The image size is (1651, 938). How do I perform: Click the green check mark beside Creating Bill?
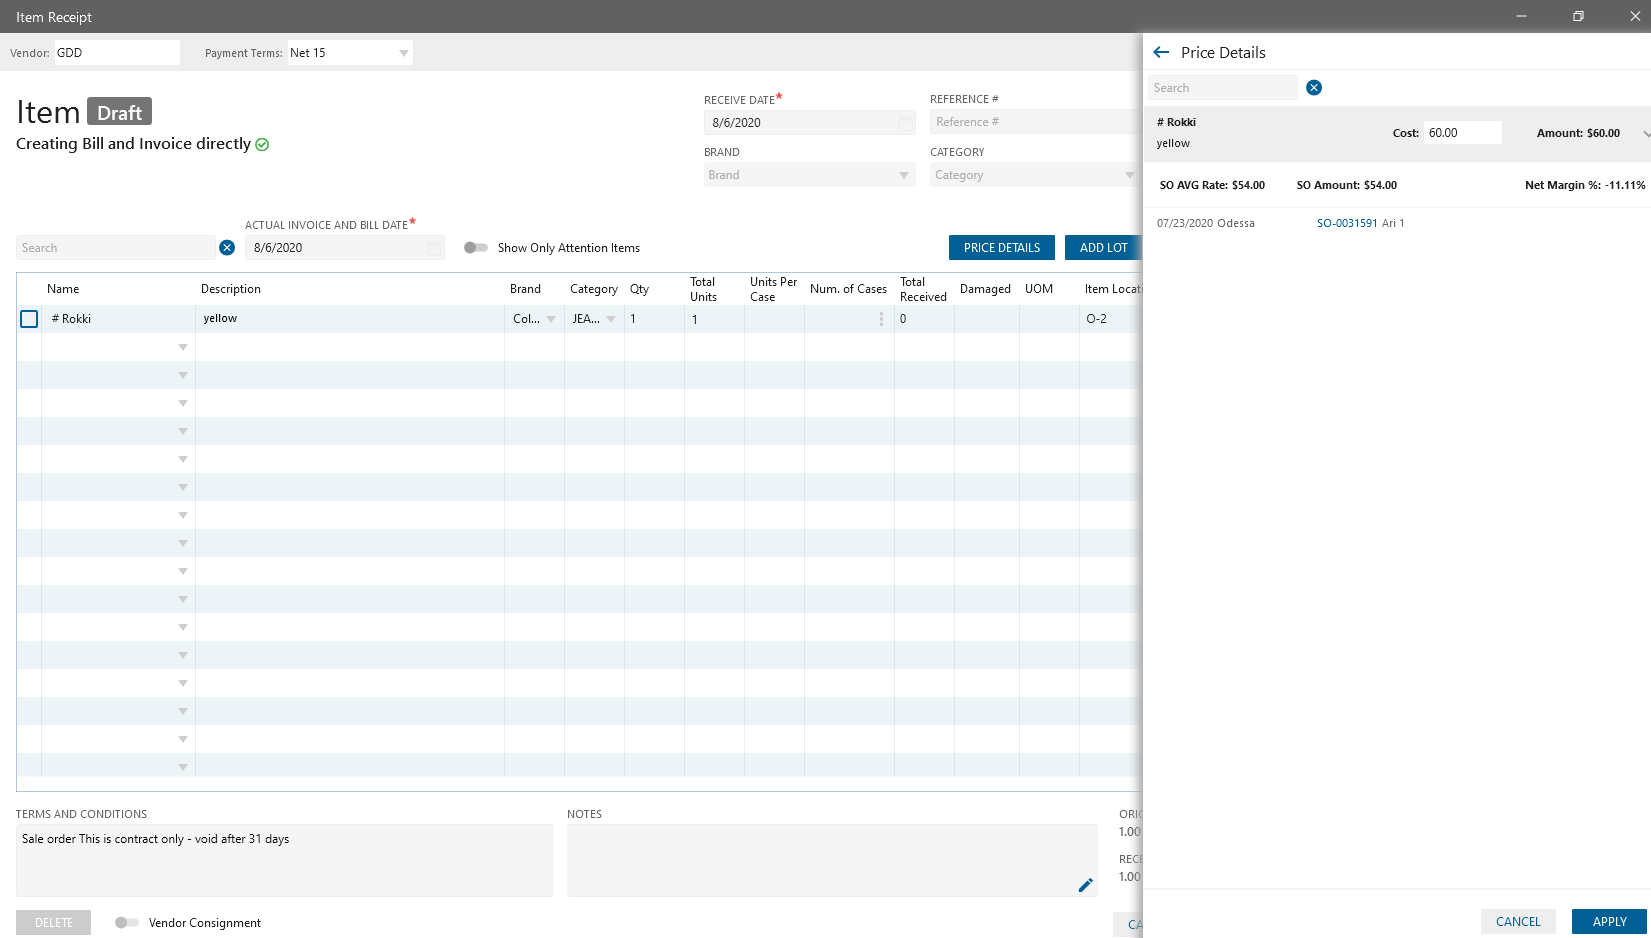pyautogui.click(x=262, y=144)
